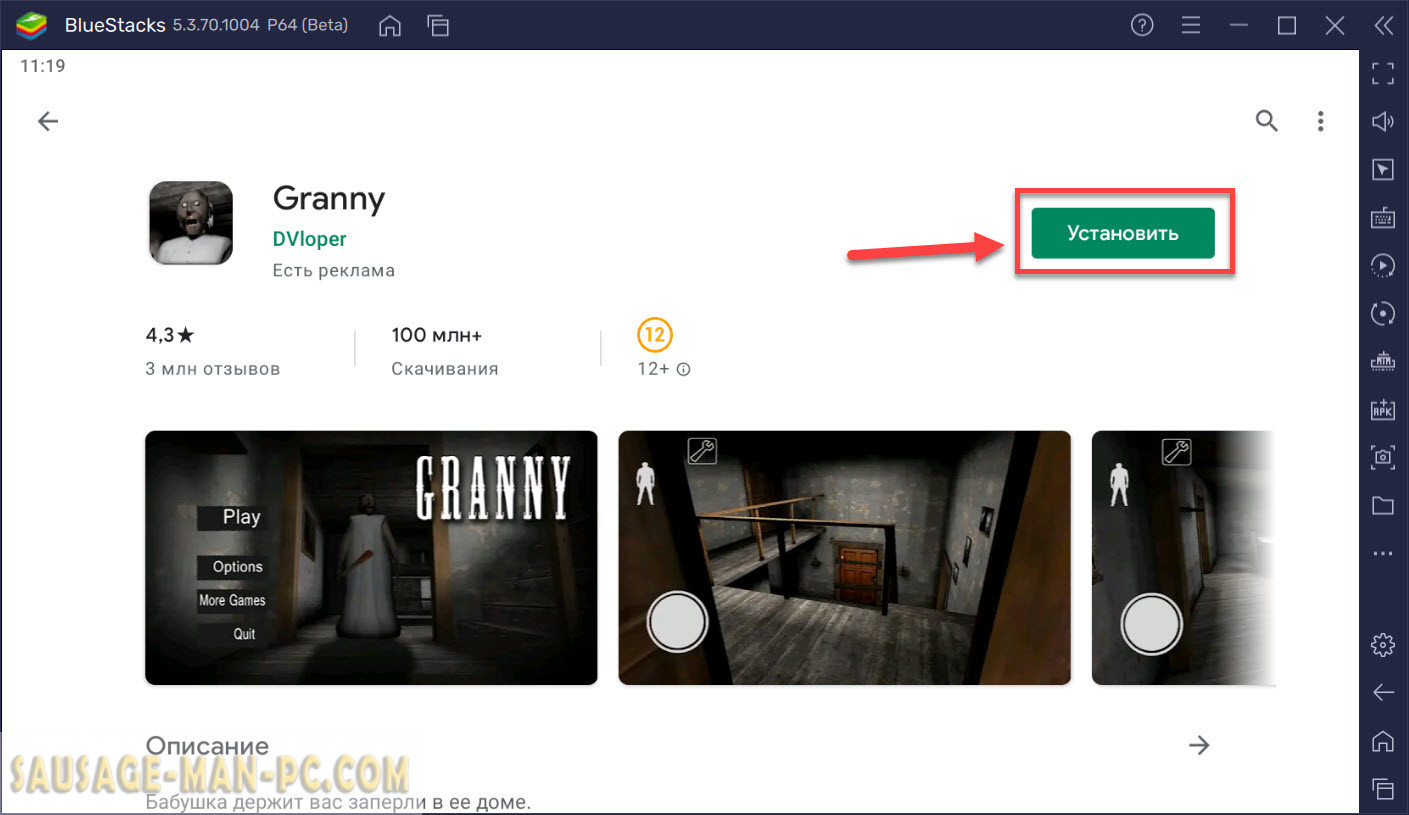This screenshot has height=815, width=1409.
Task: Open Play Store search magnifier
Action: coord(1267,121)
